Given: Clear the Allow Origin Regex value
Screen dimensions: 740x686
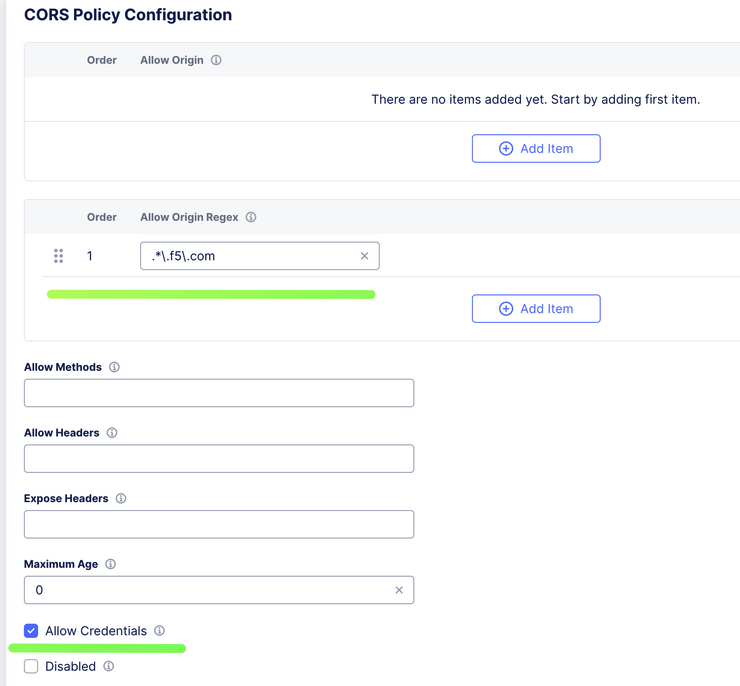Looking at the screenshot, I should [364, 256].
